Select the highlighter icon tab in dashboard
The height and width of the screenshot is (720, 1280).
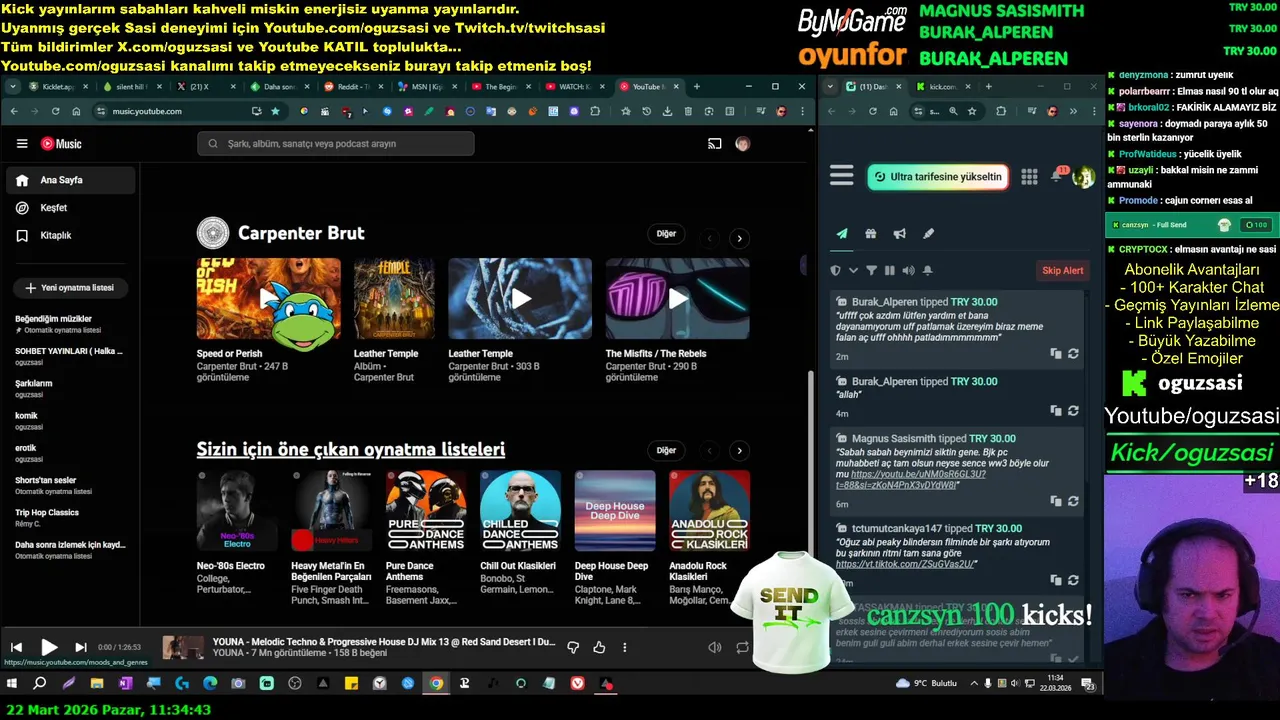(x=928, y=234)
